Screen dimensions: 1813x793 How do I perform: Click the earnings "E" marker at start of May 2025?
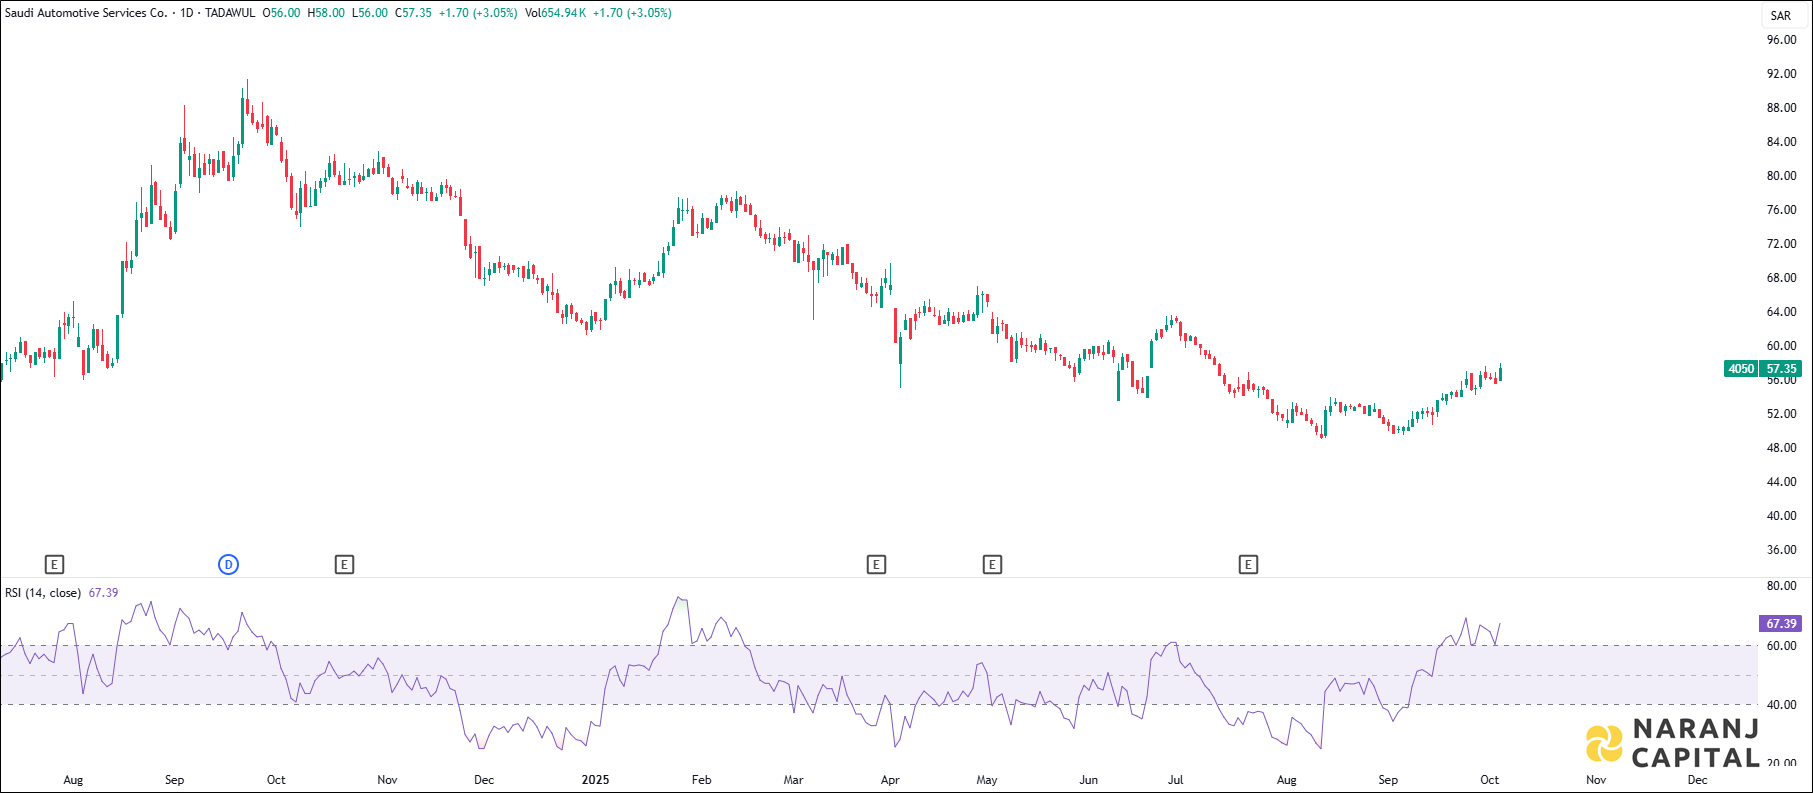pyautogui.click(x=992, y=565)
